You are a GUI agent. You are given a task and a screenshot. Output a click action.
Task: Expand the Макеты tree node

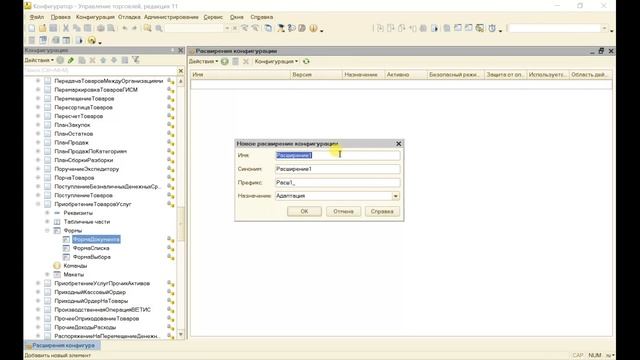pos(47,275)
